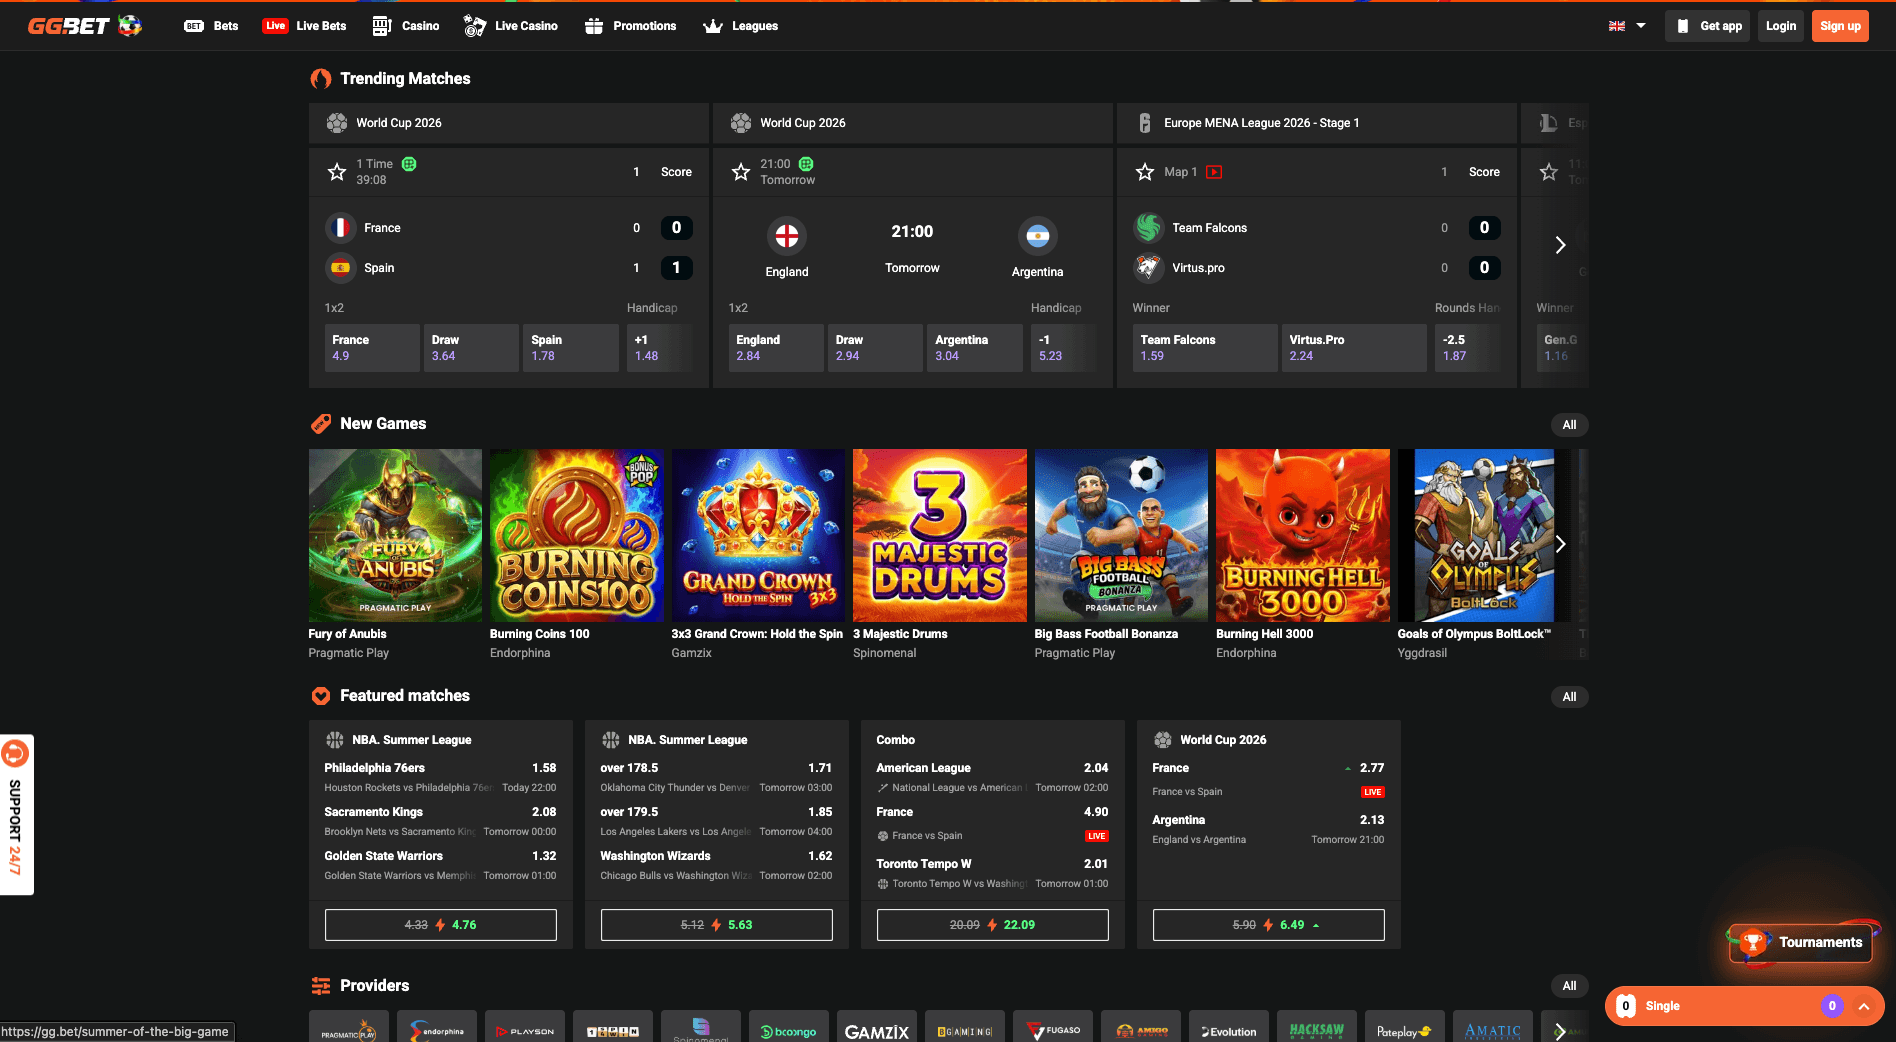Advance trending matches carousel with right chevron
The image size is (1896, 1042).
[x=1560, y=245]
